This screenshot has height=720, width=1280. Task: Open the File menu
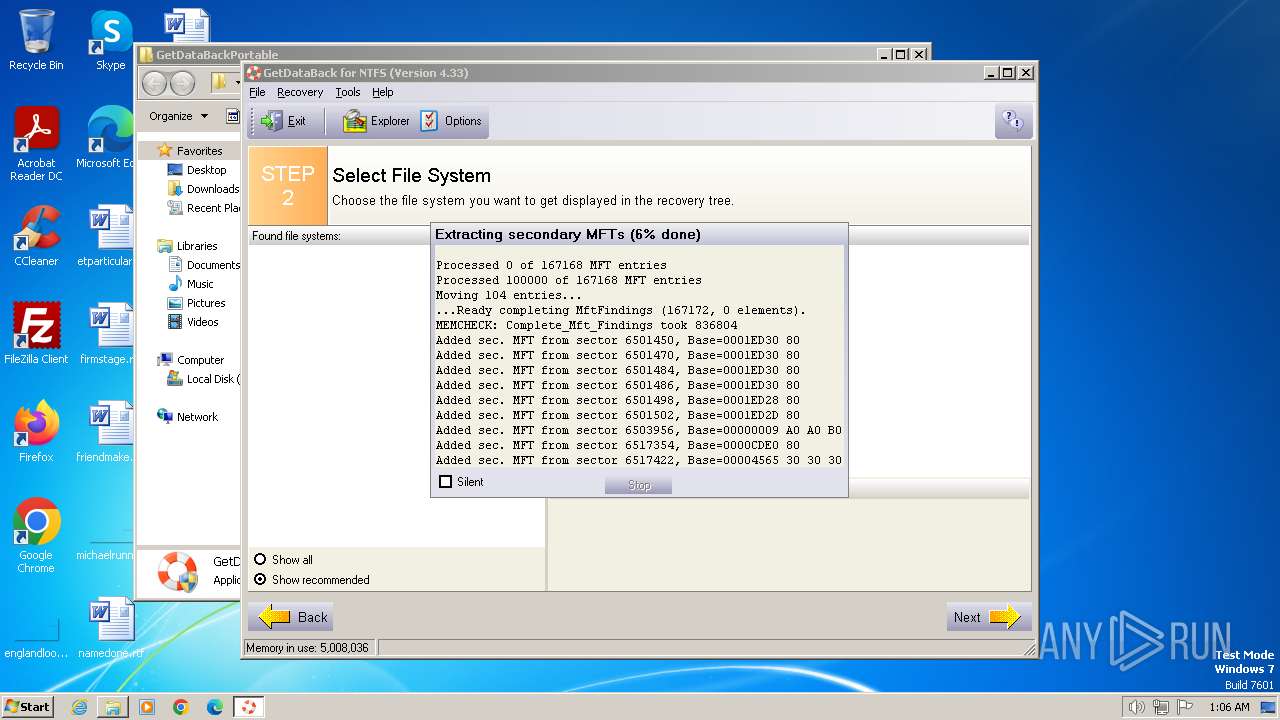pyautogui.click(x=257, y=92)
